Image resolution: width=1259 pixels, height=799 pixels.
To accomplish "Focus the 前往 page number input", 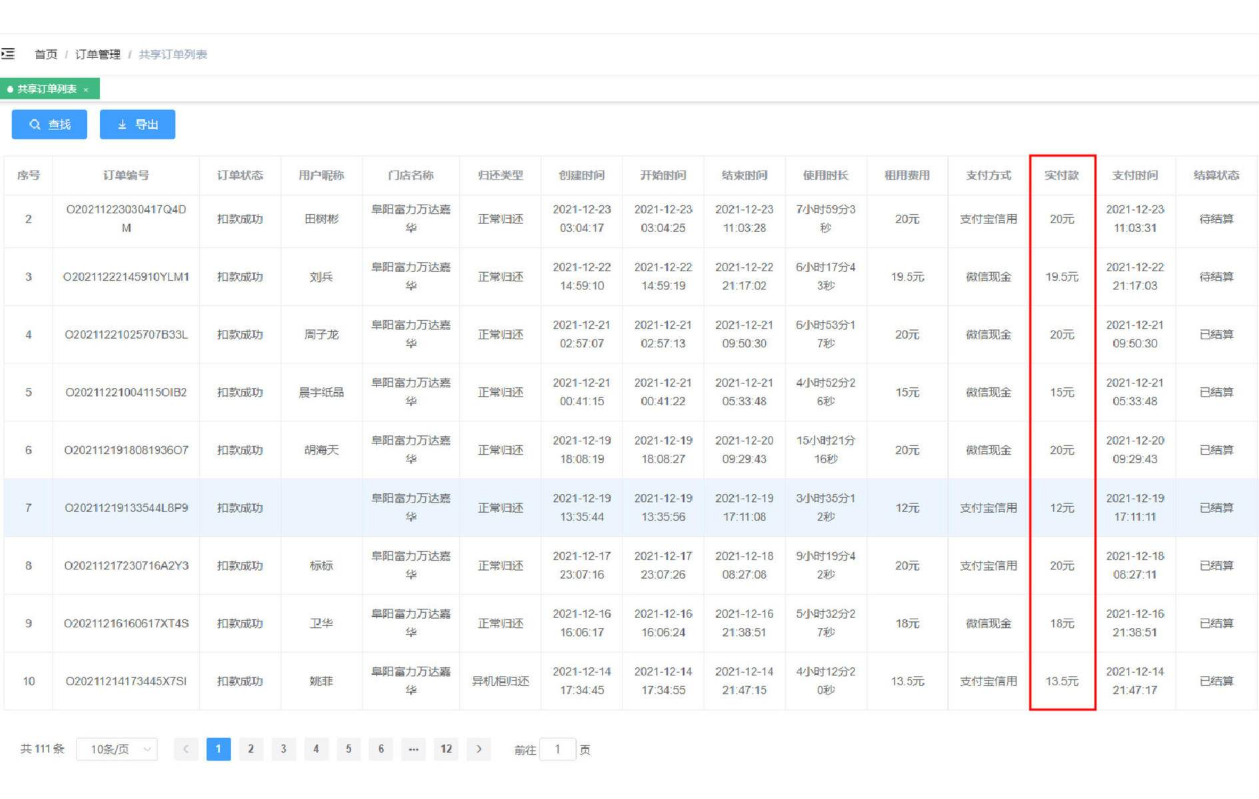I will pos(558,749).
